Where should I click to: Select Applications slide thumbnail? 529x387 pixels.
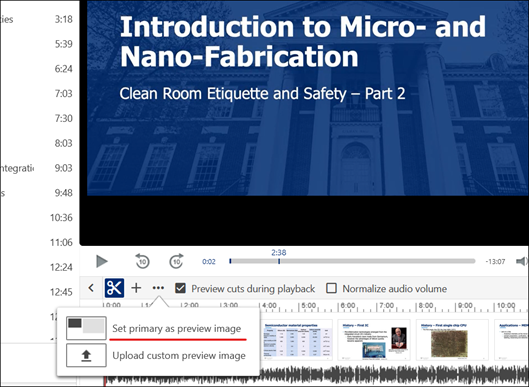coord(512,340)
